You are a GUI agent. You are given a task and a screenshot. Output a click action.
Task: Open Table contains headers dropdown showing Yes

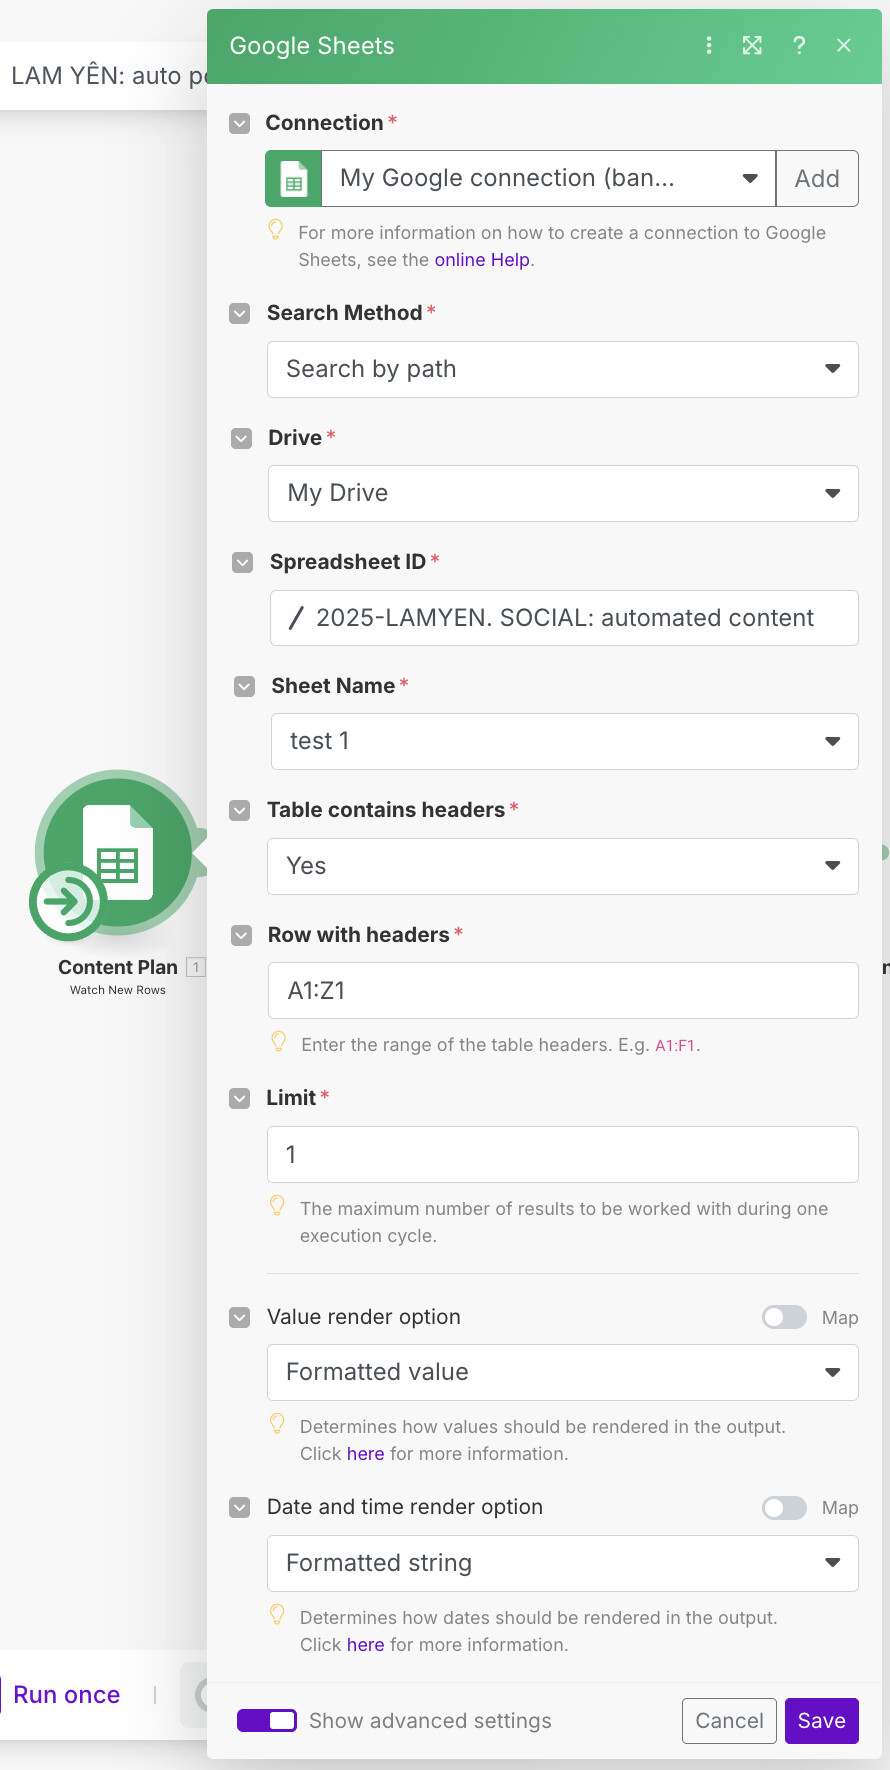[x=563, y=866]
